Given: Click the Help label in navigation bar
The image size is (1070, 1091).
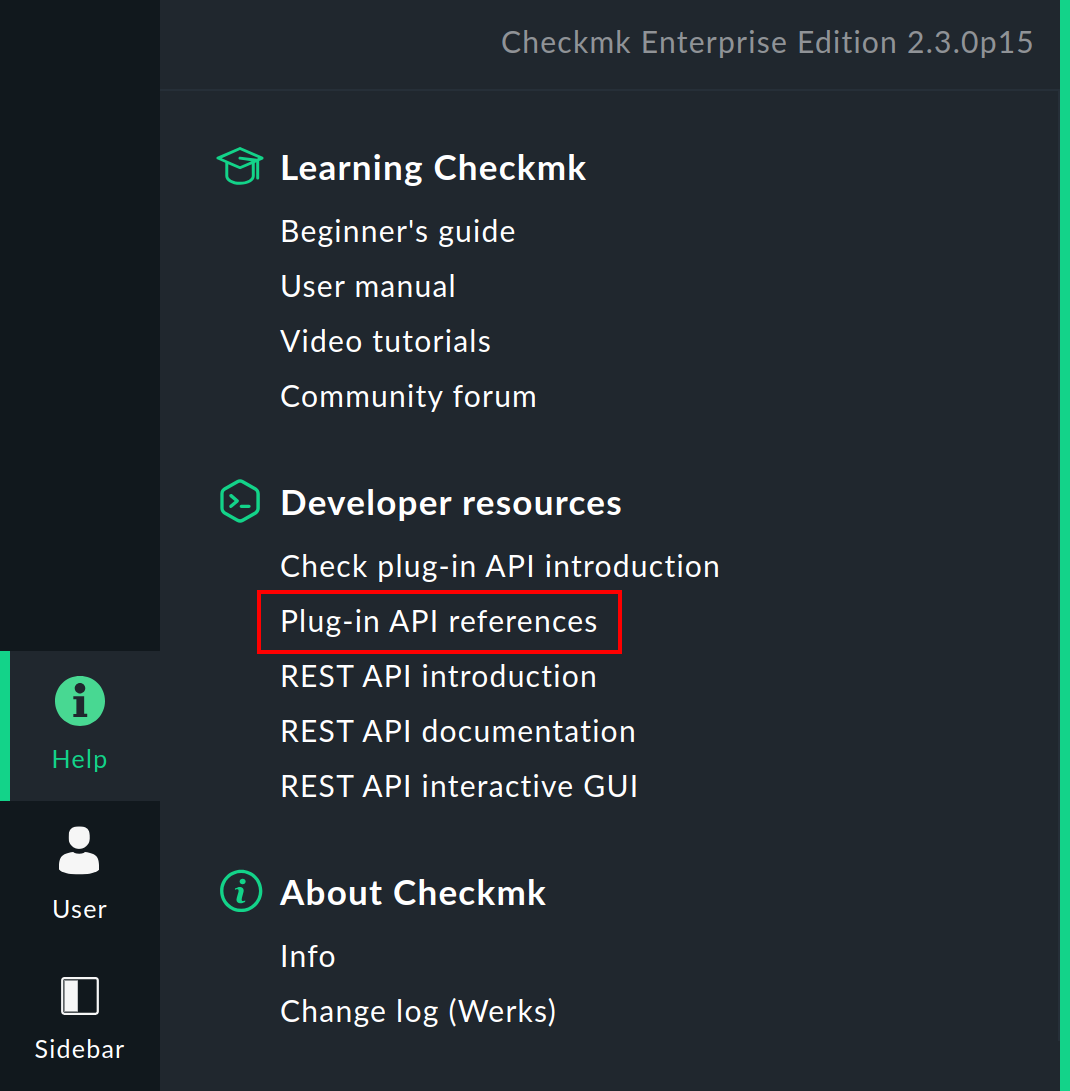Looking at the screenshot, I should coord(80,759).
